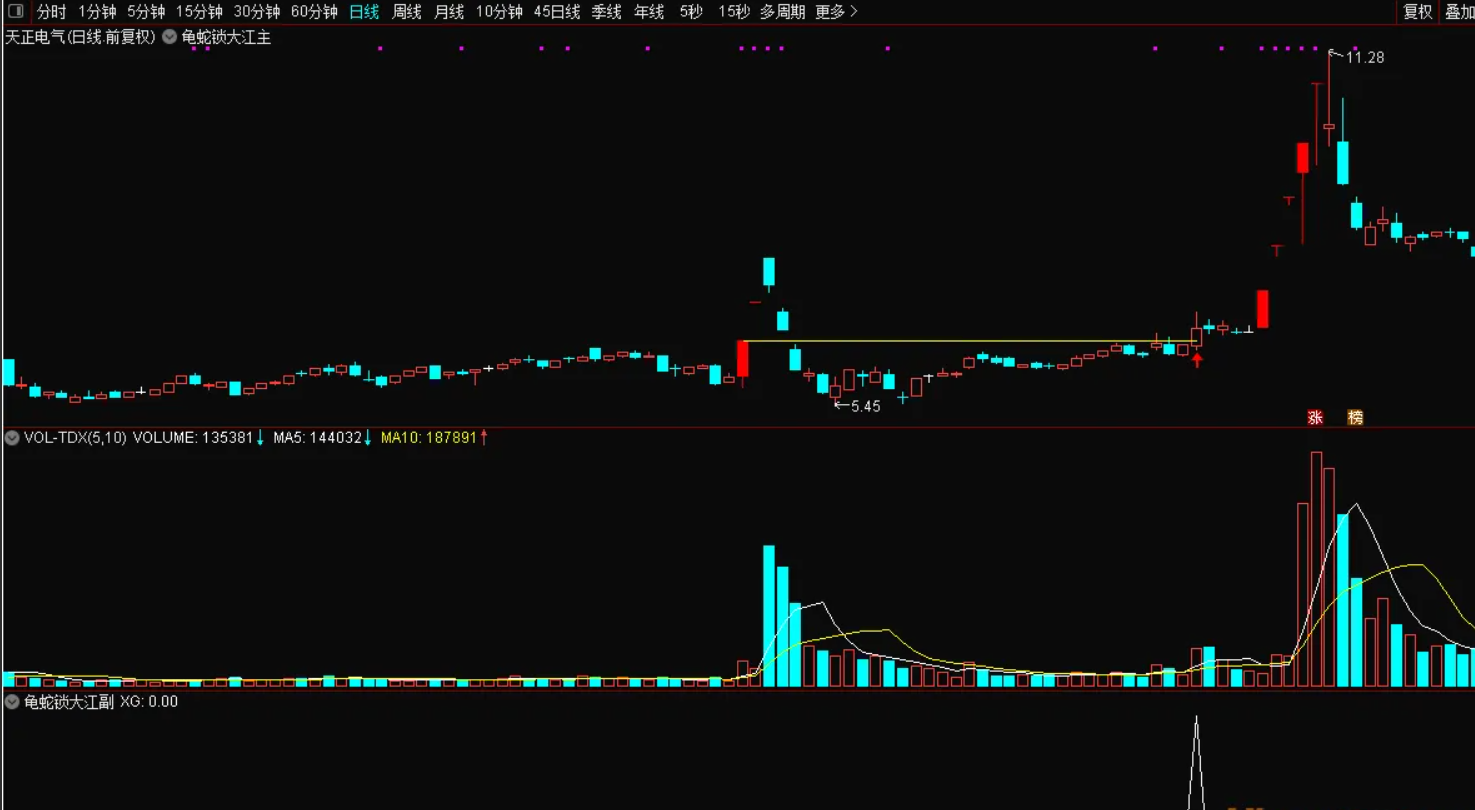Click the red arrow signal marker under candlestick
Viewport: 1475px width, 810px height.
(x=1196, y=360)
